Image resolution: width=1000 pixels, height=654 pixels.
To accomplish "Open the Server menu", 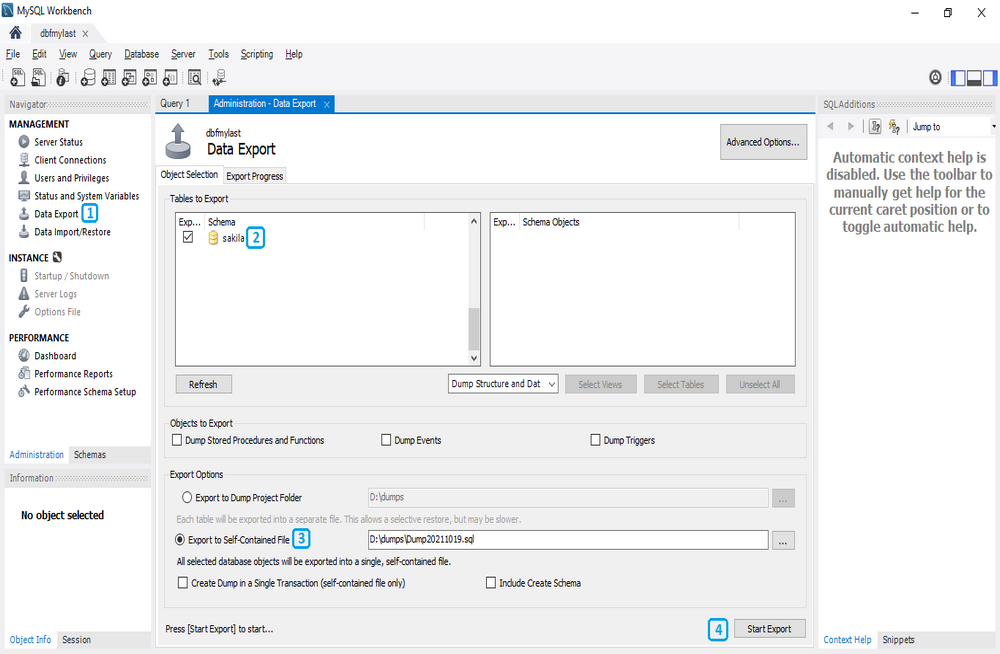I will (x=183, y=54).
